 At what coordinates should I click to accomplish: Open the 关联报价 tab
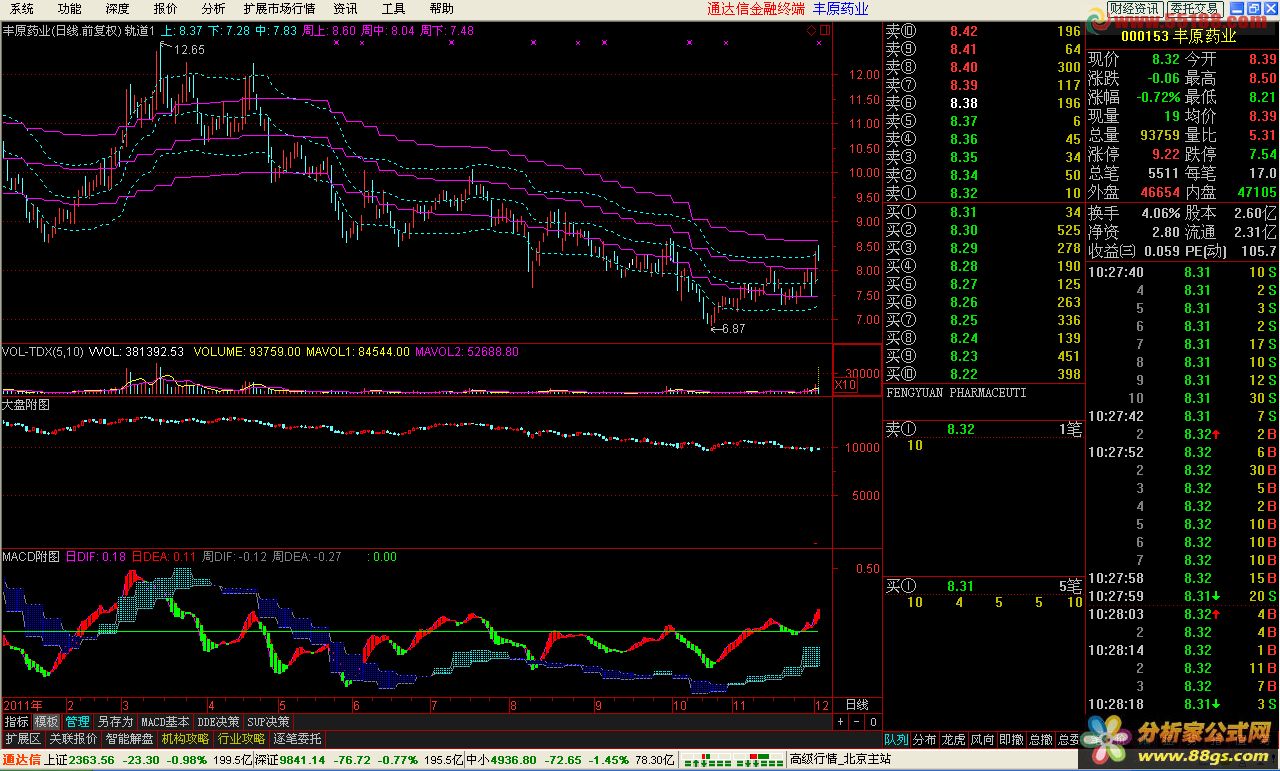[x=73, y=739]
